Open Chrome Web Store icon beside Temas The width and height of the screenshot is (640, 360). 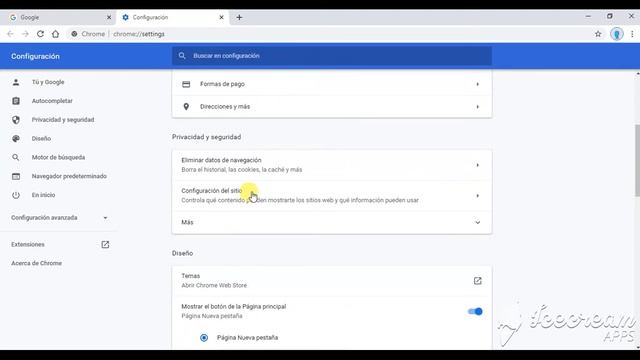tap(478, 280)
